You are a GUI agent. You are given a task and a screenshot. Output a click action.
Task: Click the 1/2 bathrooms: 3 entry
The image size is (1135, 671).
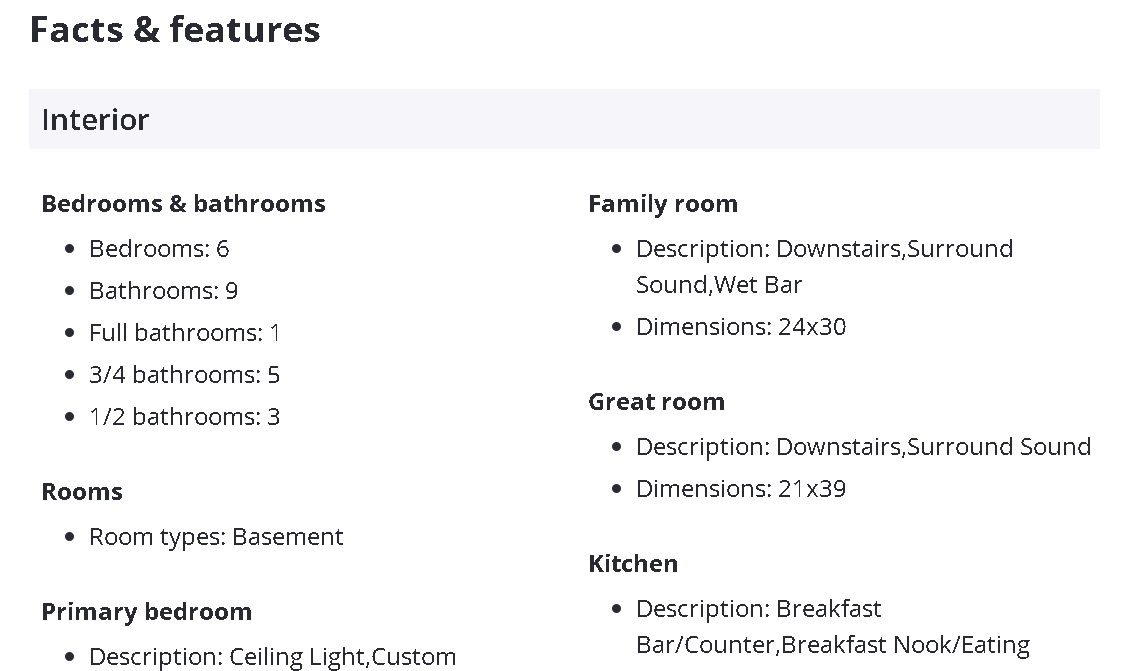coord(184,417)
